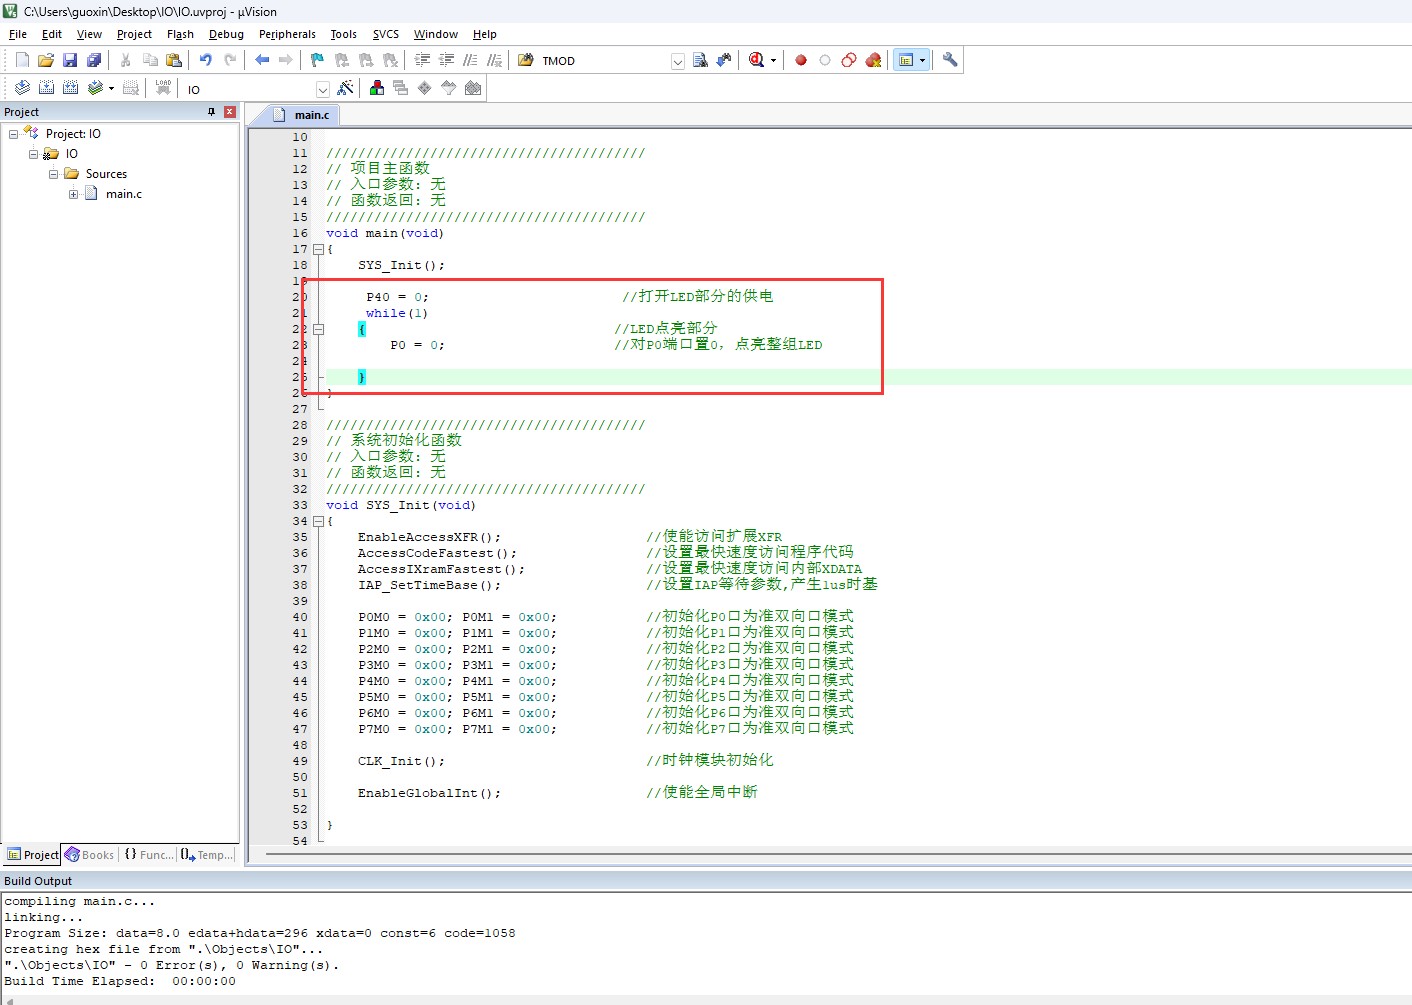The height and width of the screenshot is (1005, 1412).
Task: Paste from clipboard toolbar icon
Action: tap(174, 60)
